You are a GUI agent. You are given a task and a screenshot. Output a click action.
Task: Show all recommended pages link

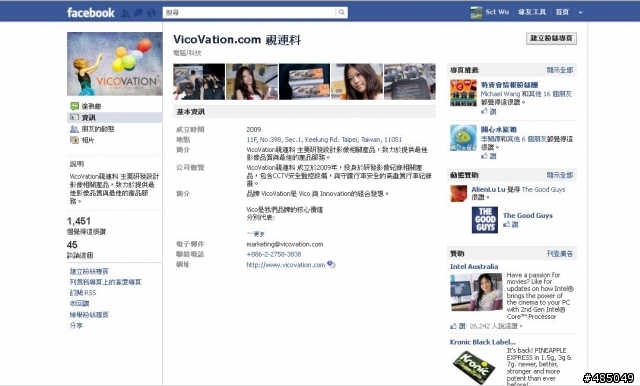point(560,70)
